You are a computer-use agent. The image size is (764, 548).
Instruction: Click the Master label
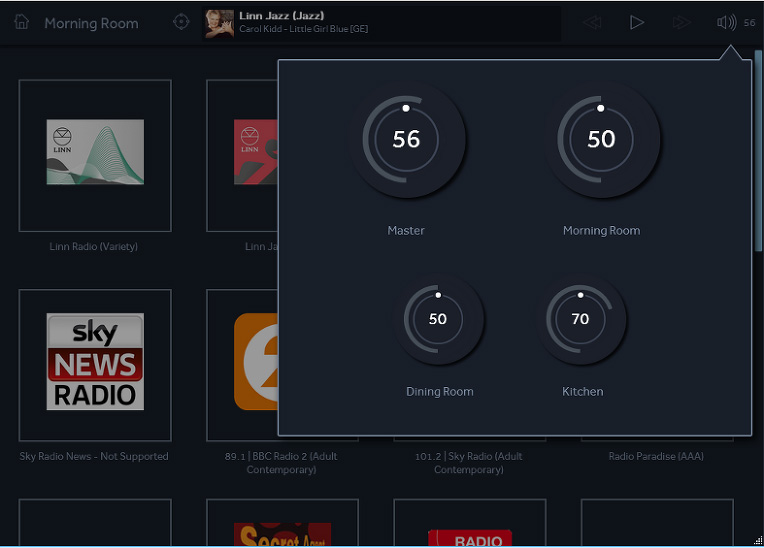(406, 230)
